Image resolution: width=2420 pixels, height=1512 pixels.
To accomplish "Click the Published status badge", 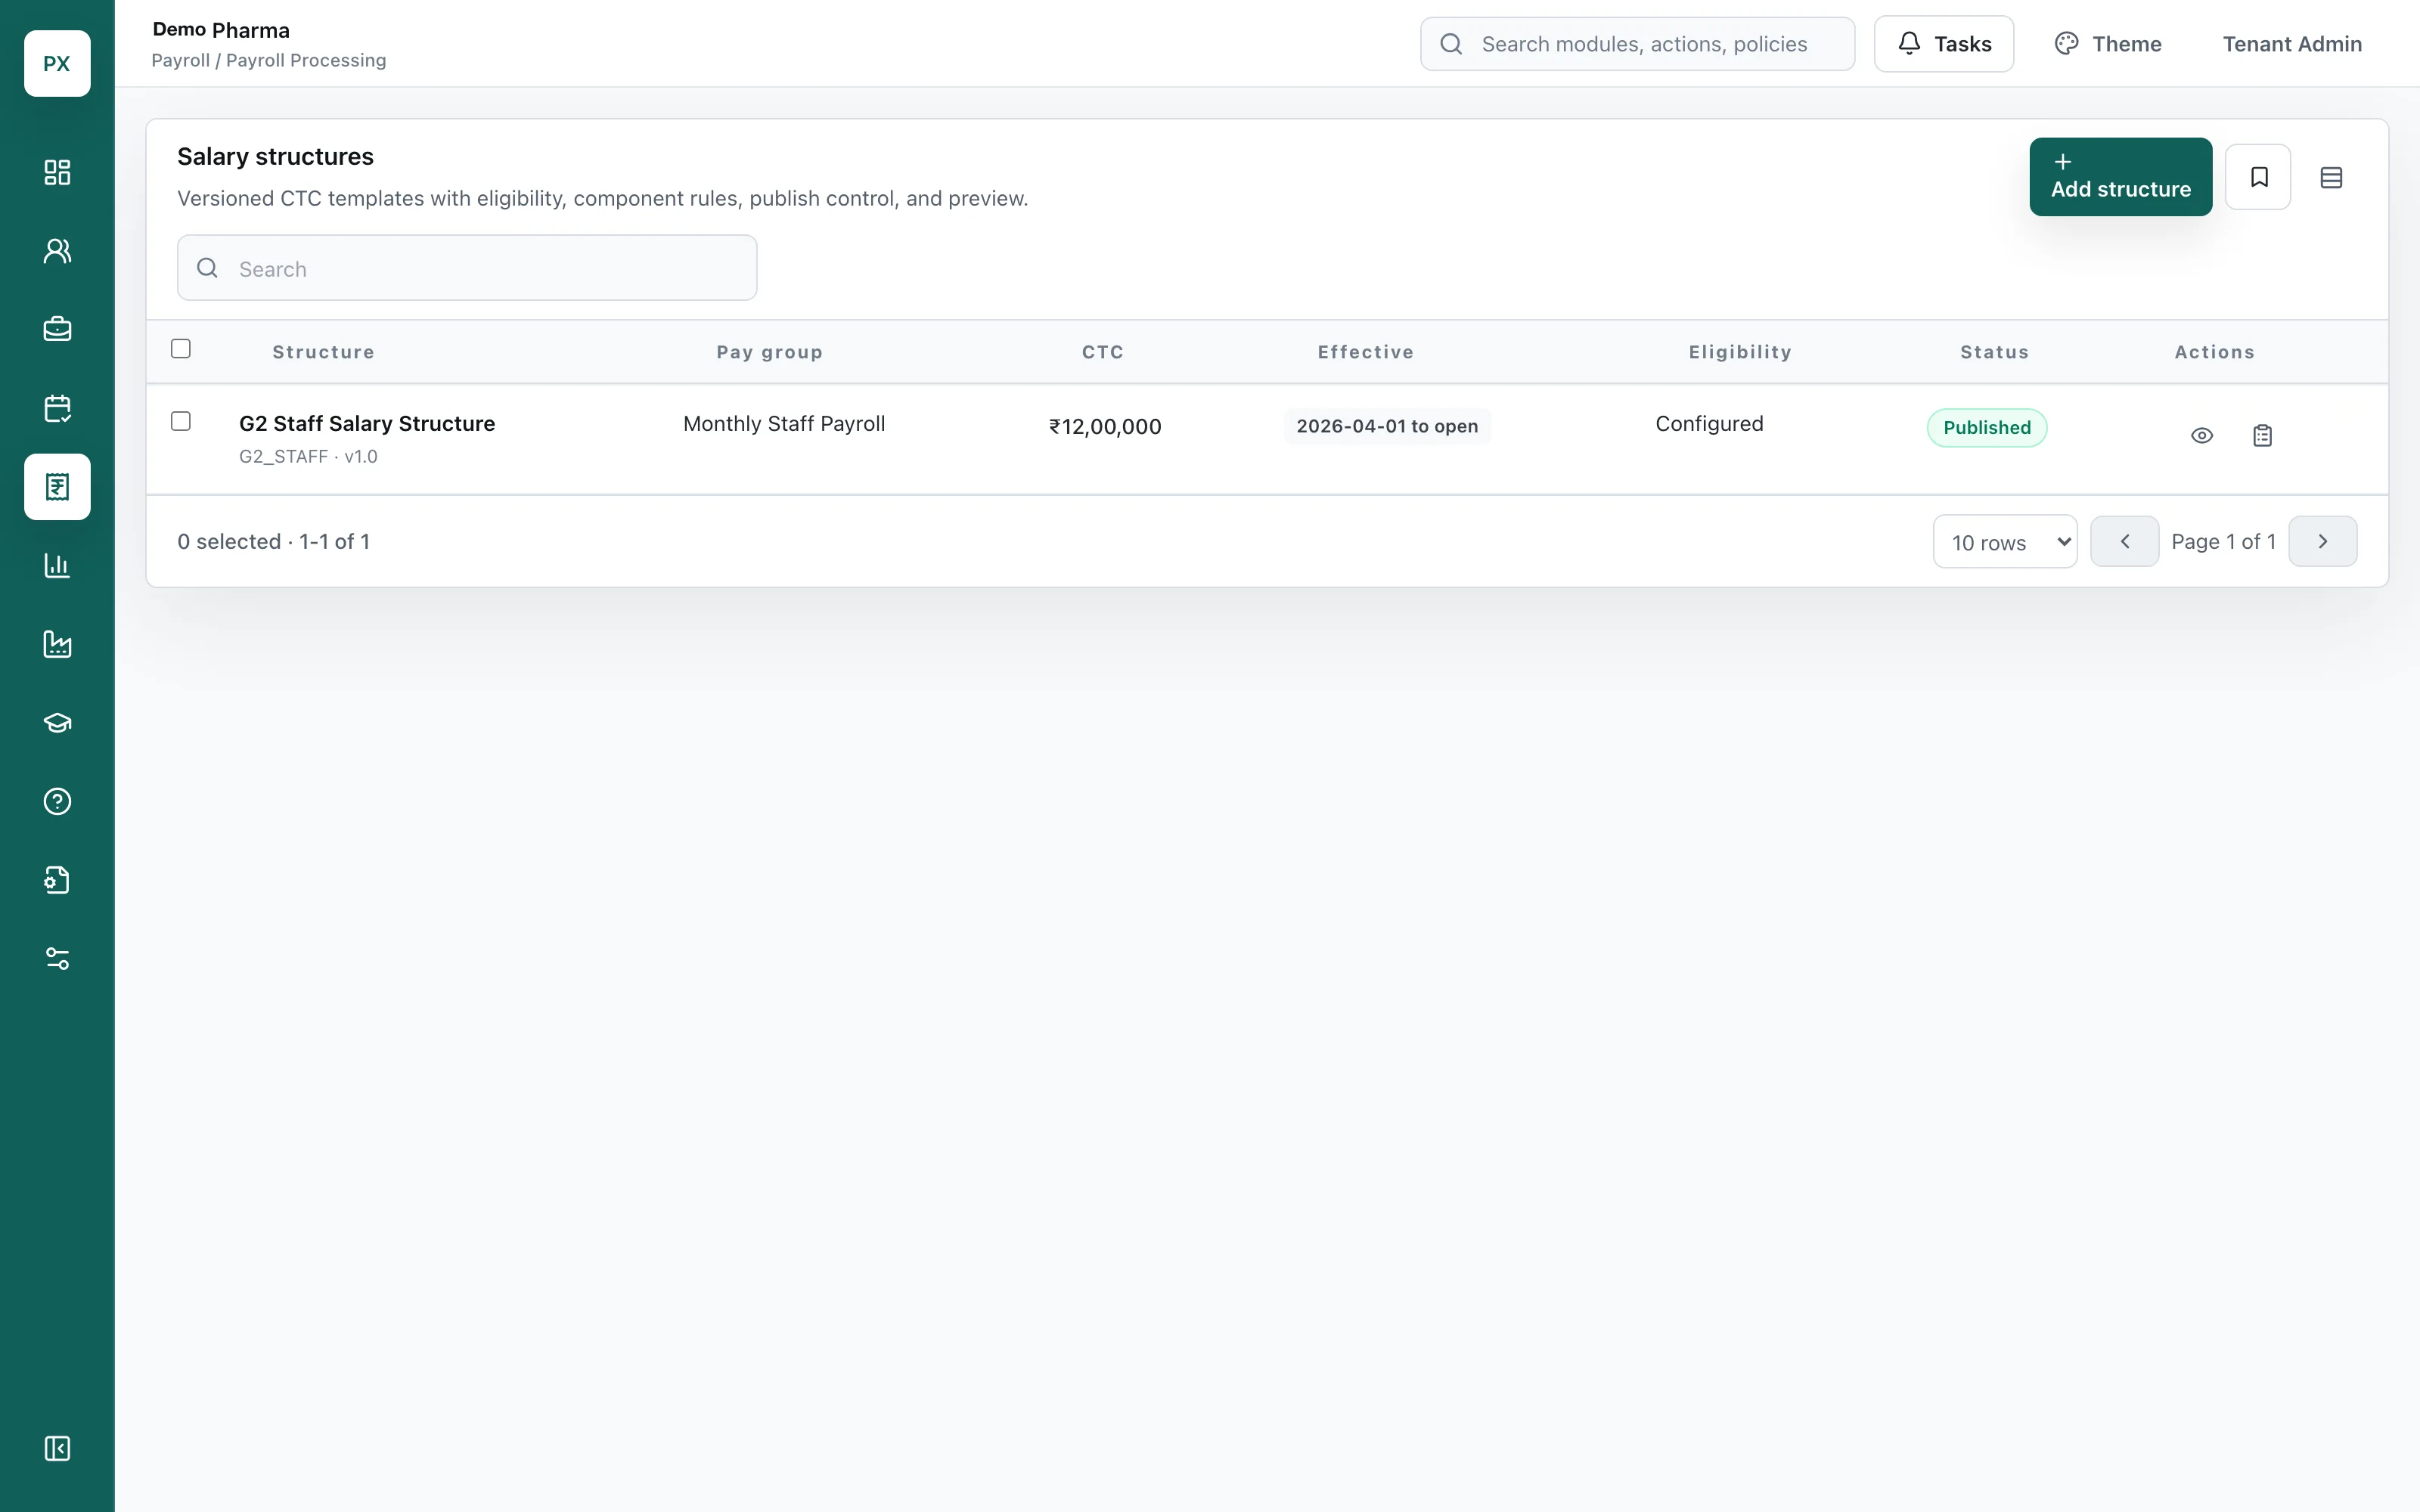I will pyautogui.click(x=1986, y=428).
